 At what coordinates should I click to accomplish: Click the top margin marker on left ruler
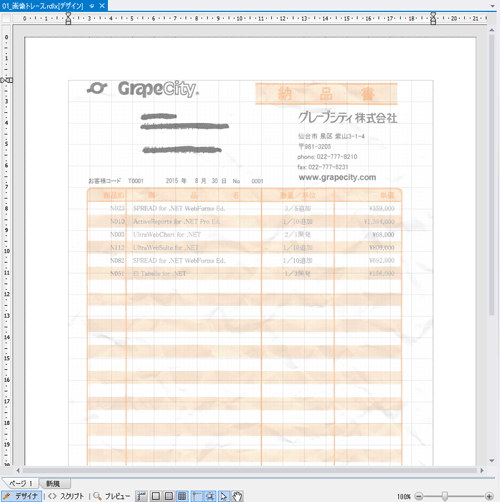(x=7, y=80)
